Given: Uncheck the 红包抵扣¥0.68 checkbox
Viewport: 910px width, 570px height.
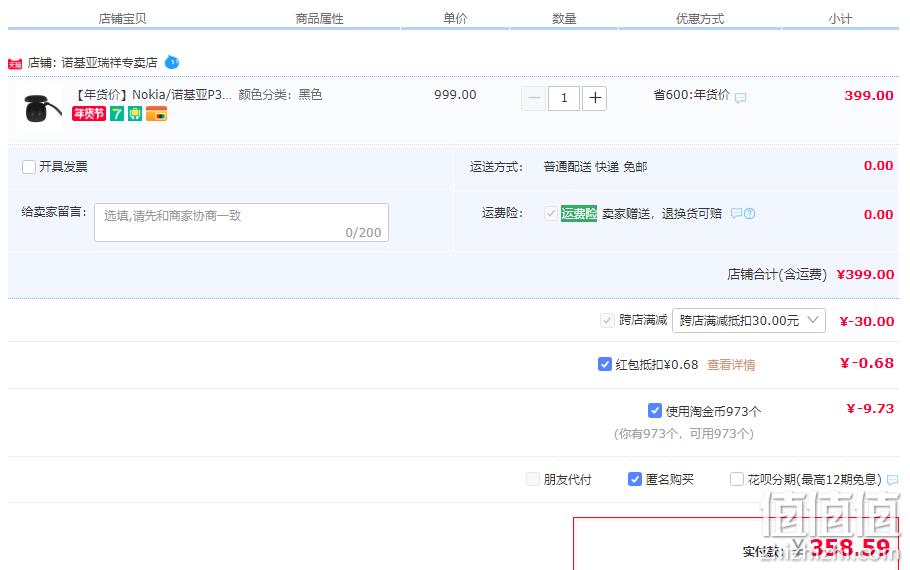Looking at the screenshot, I should (605, 364).
